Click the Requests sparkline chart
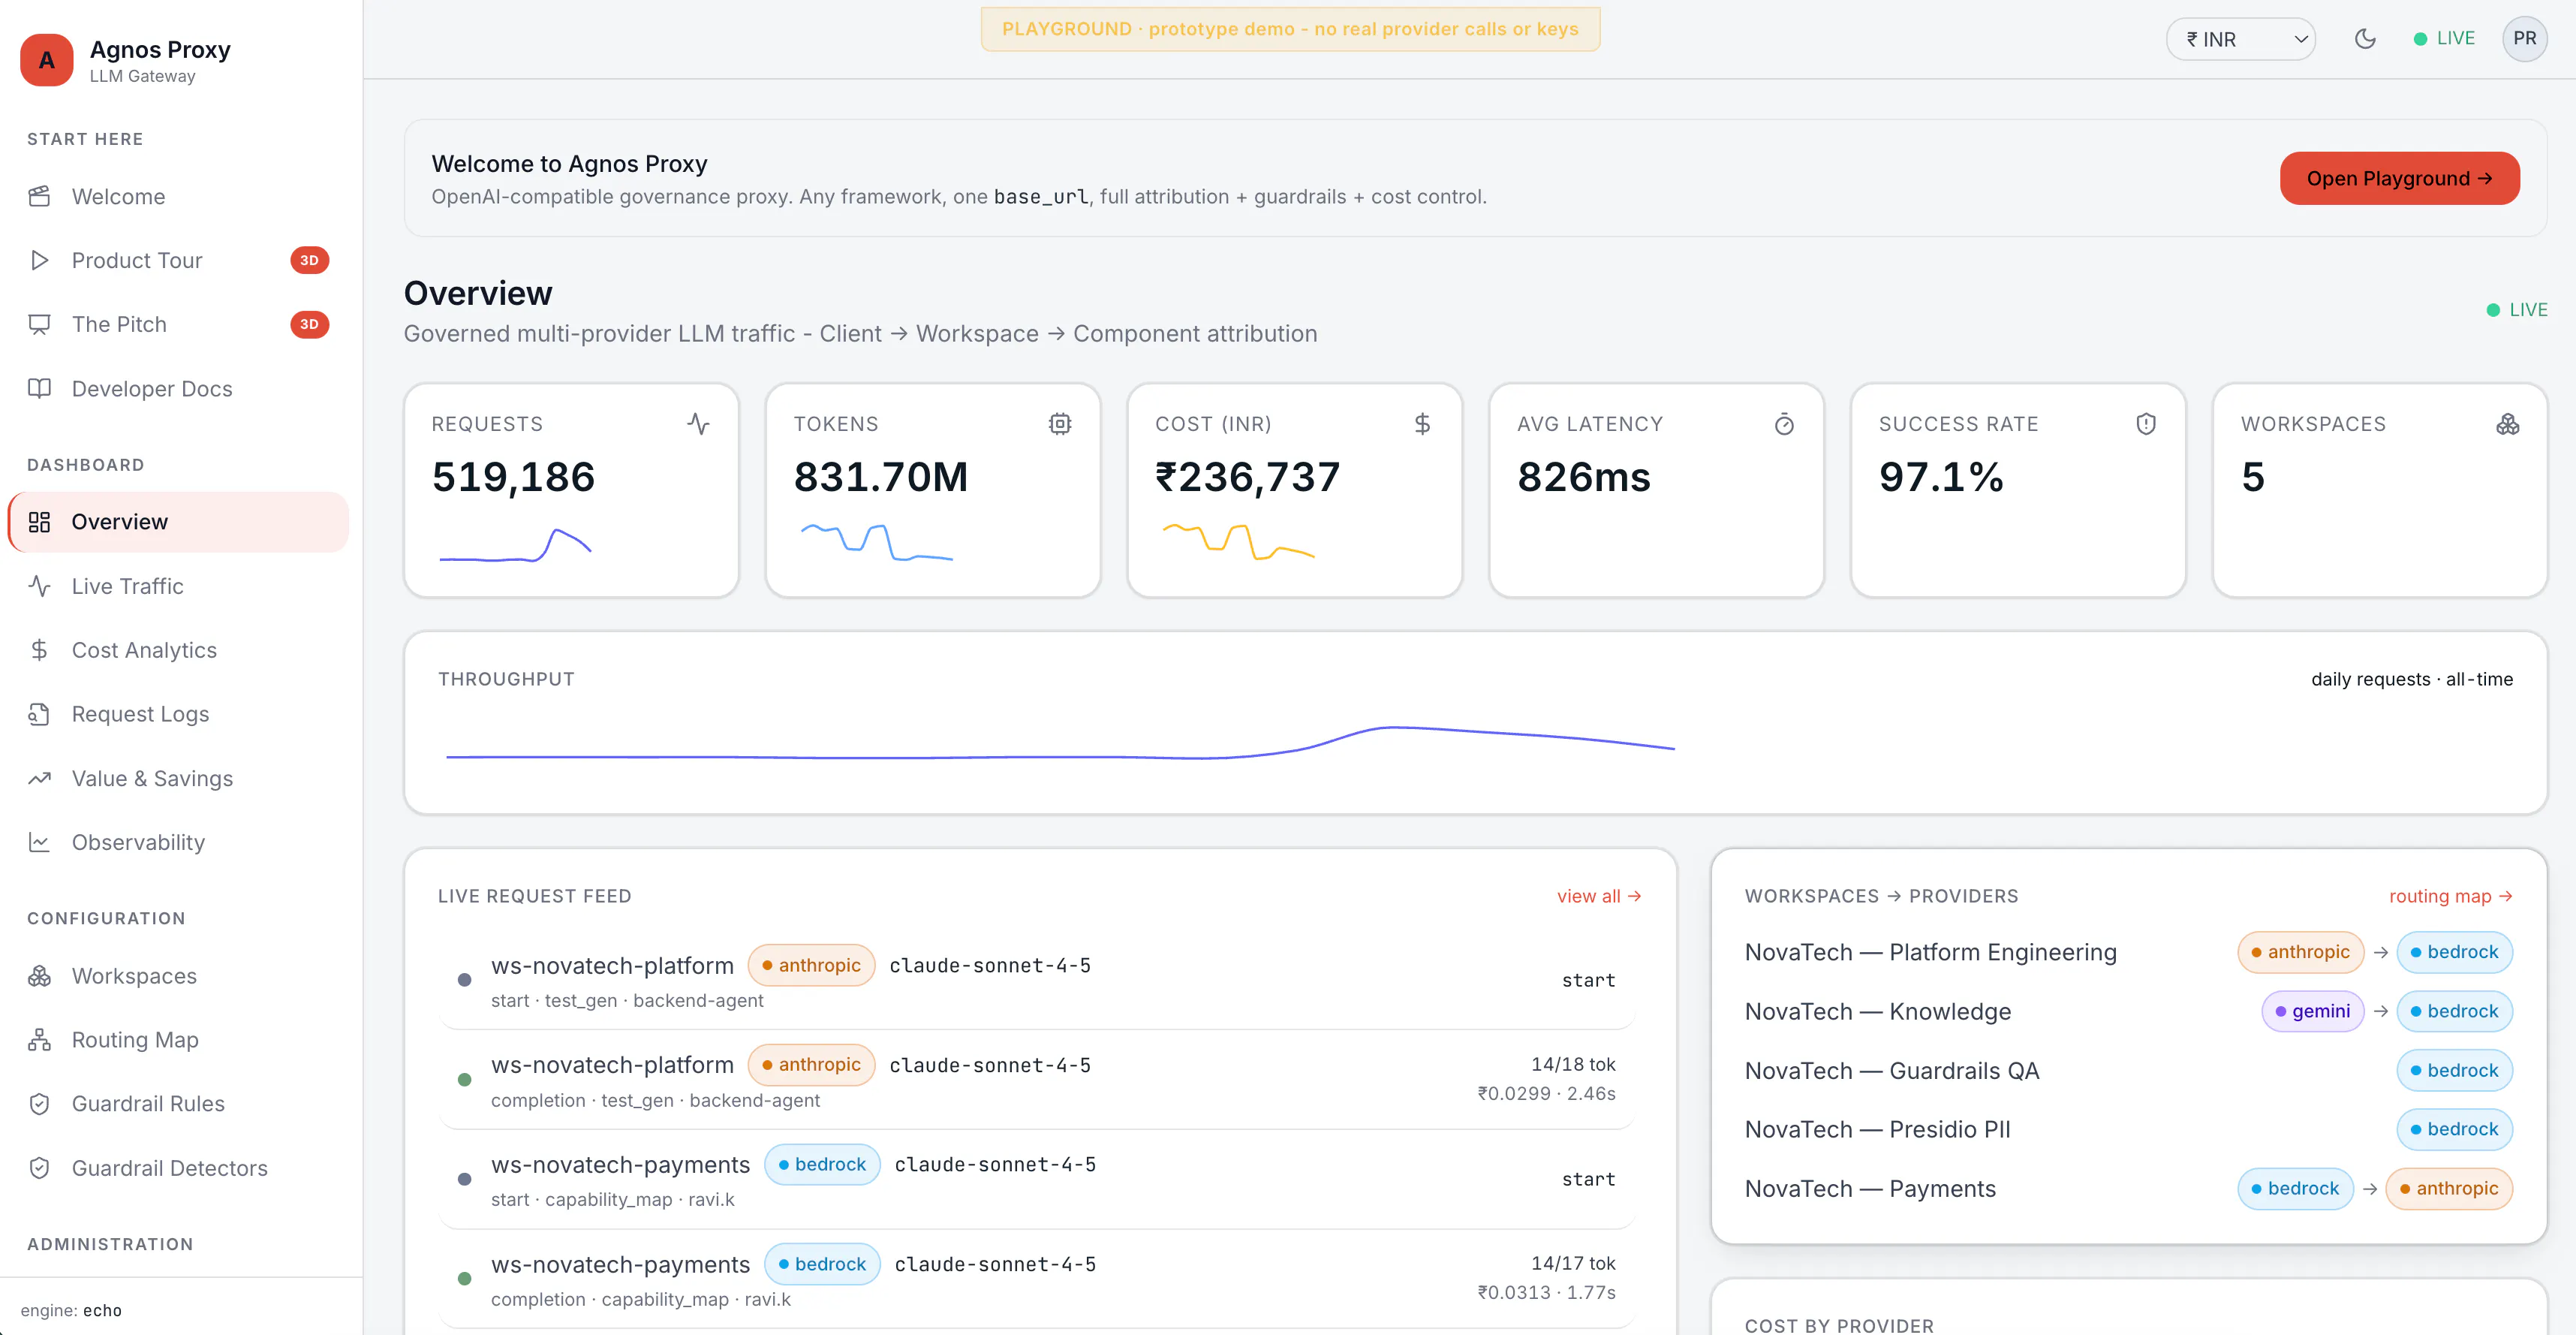This screenshot has height=1335, width=2576. point(515,545)
